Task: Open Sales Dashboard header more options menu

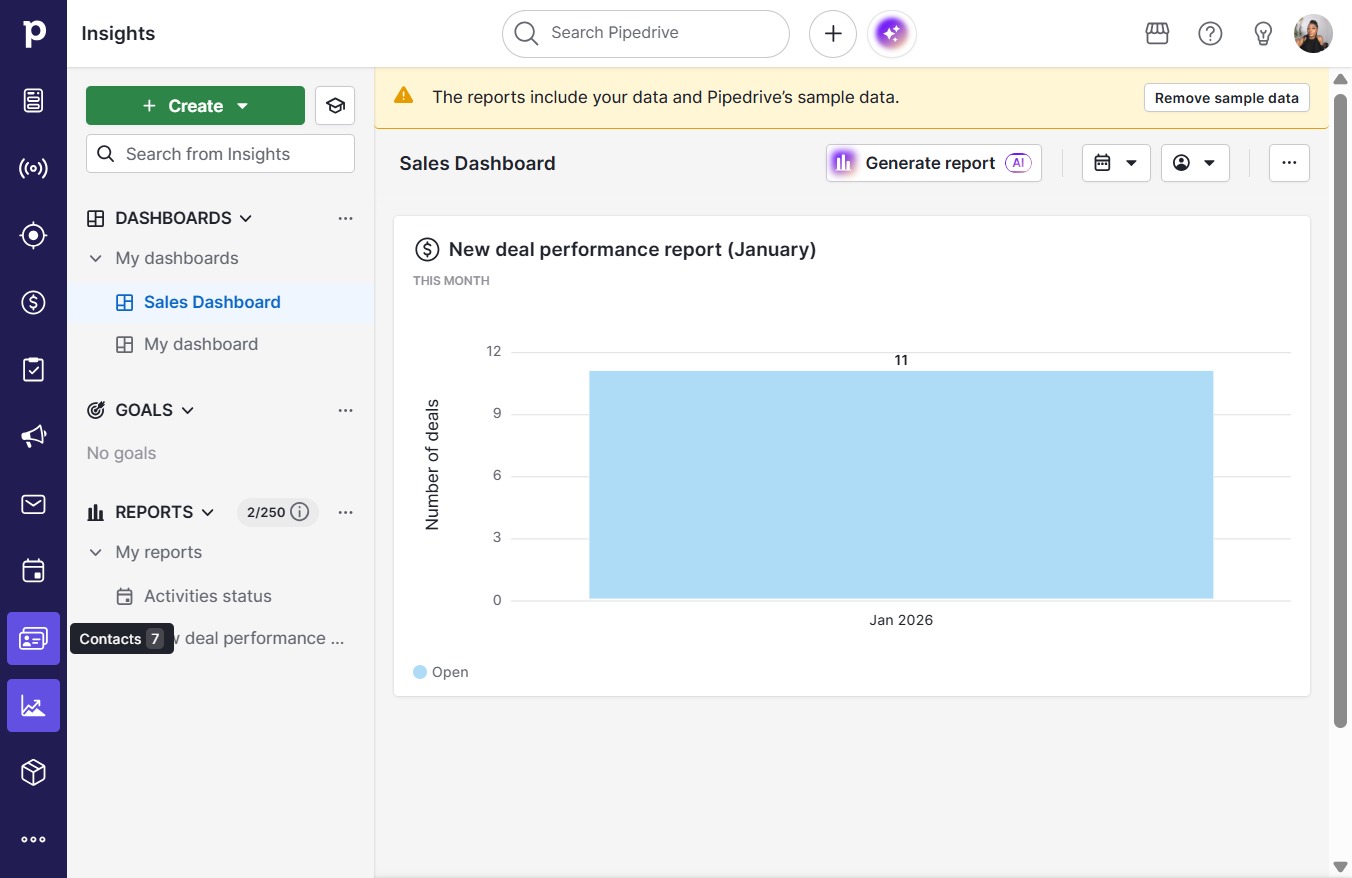Action: click(x=1289, y=163)
